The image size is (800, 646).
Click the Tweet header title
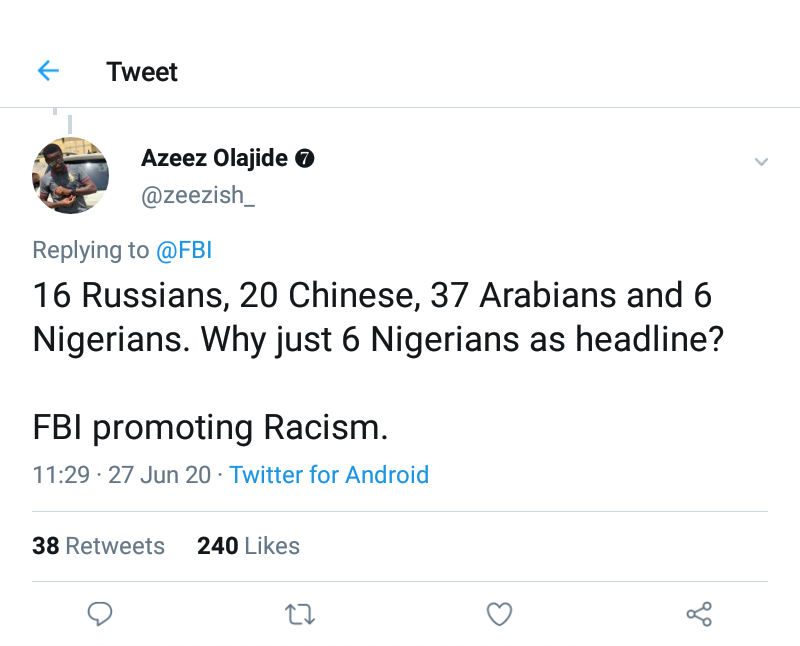[142, 72]
